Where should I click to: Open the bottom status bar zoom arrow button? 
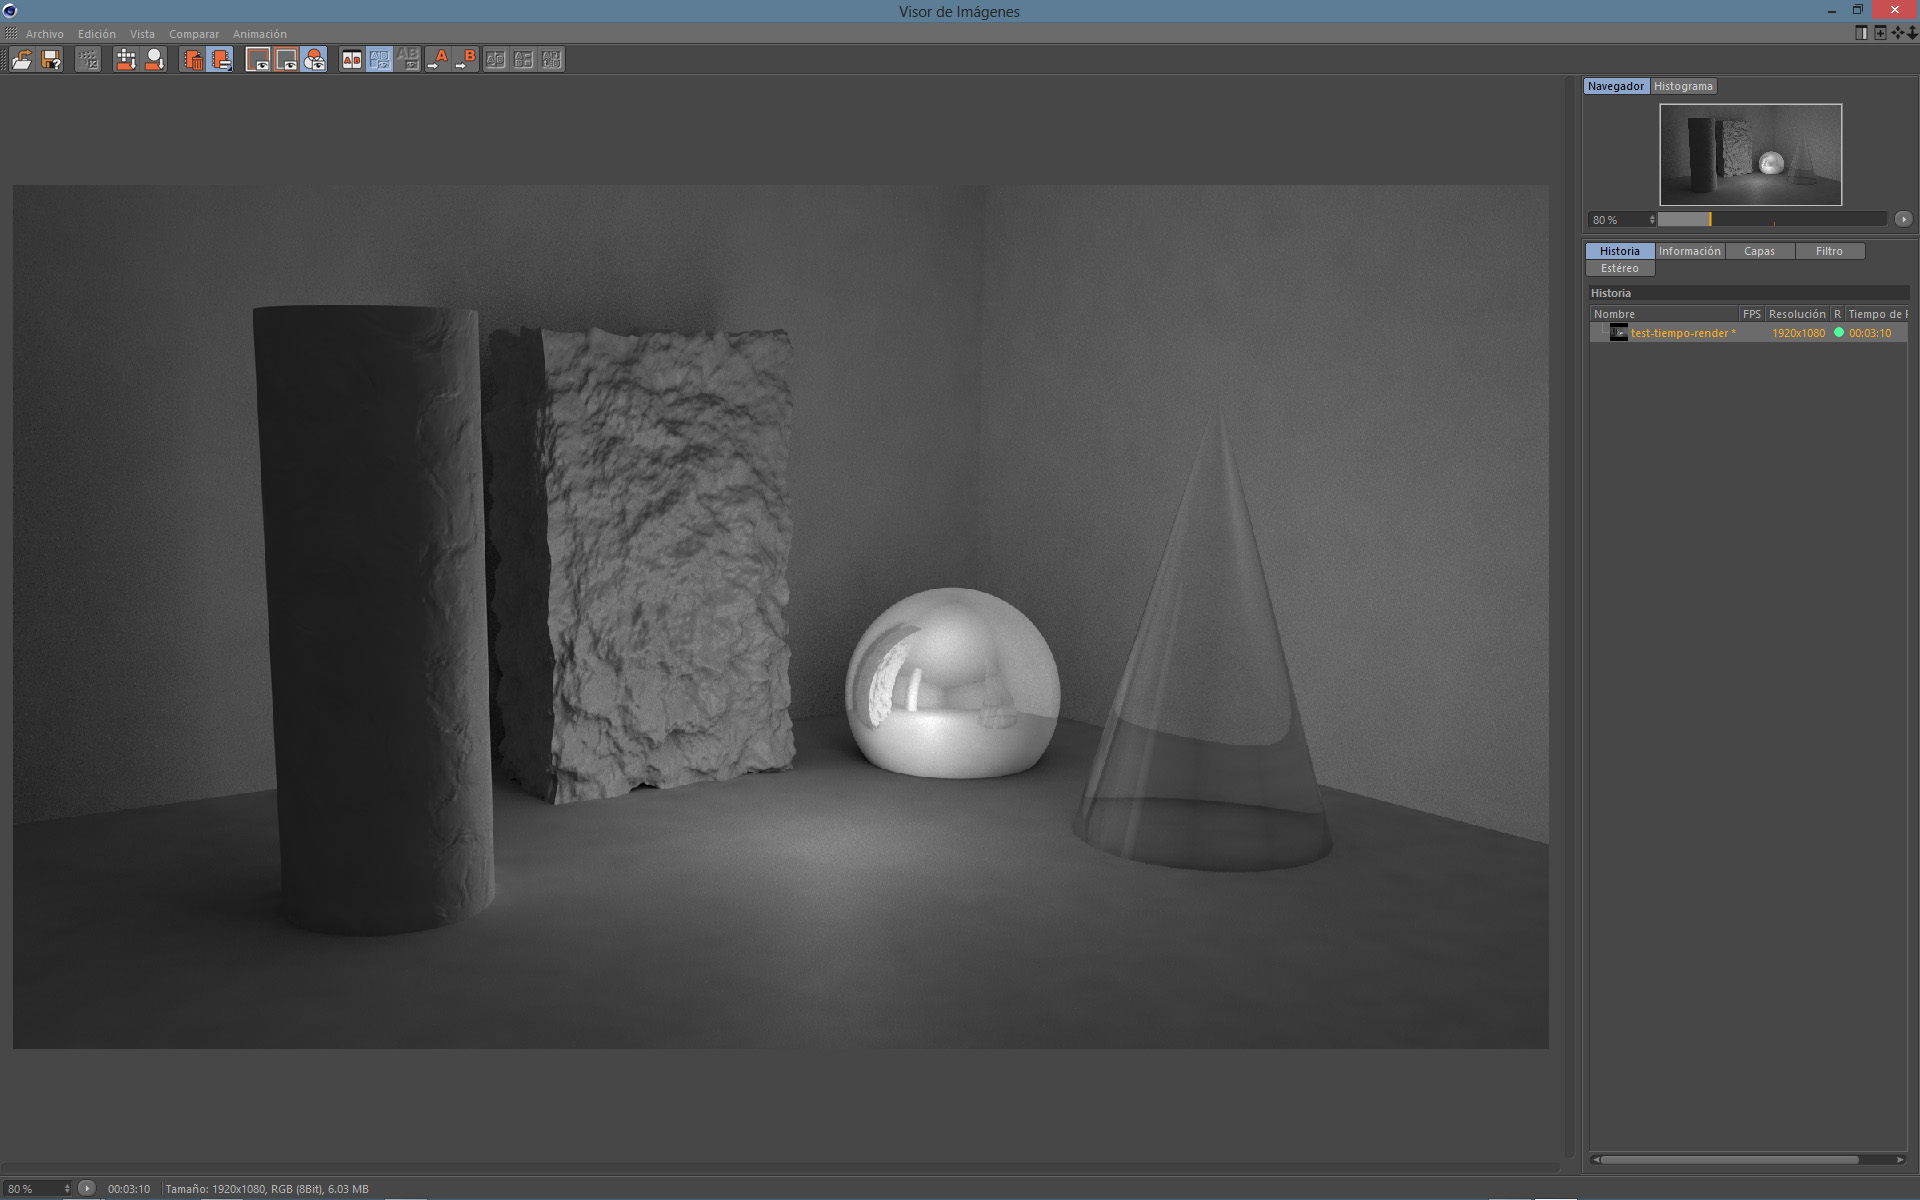tap(86, 1188)
